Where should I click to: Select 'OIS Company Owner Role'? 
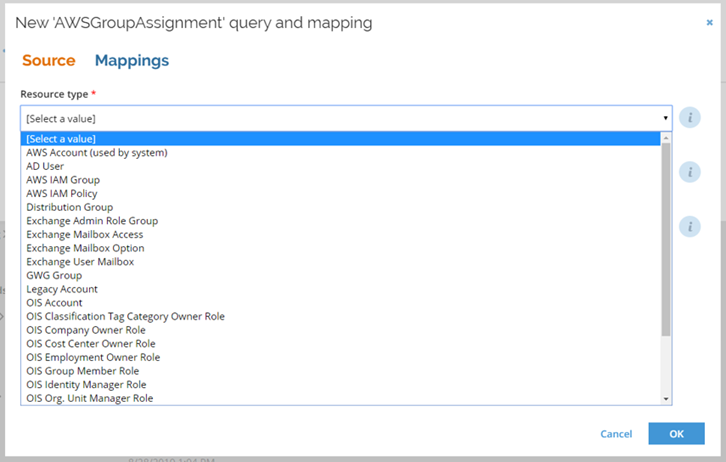point(341,330)
